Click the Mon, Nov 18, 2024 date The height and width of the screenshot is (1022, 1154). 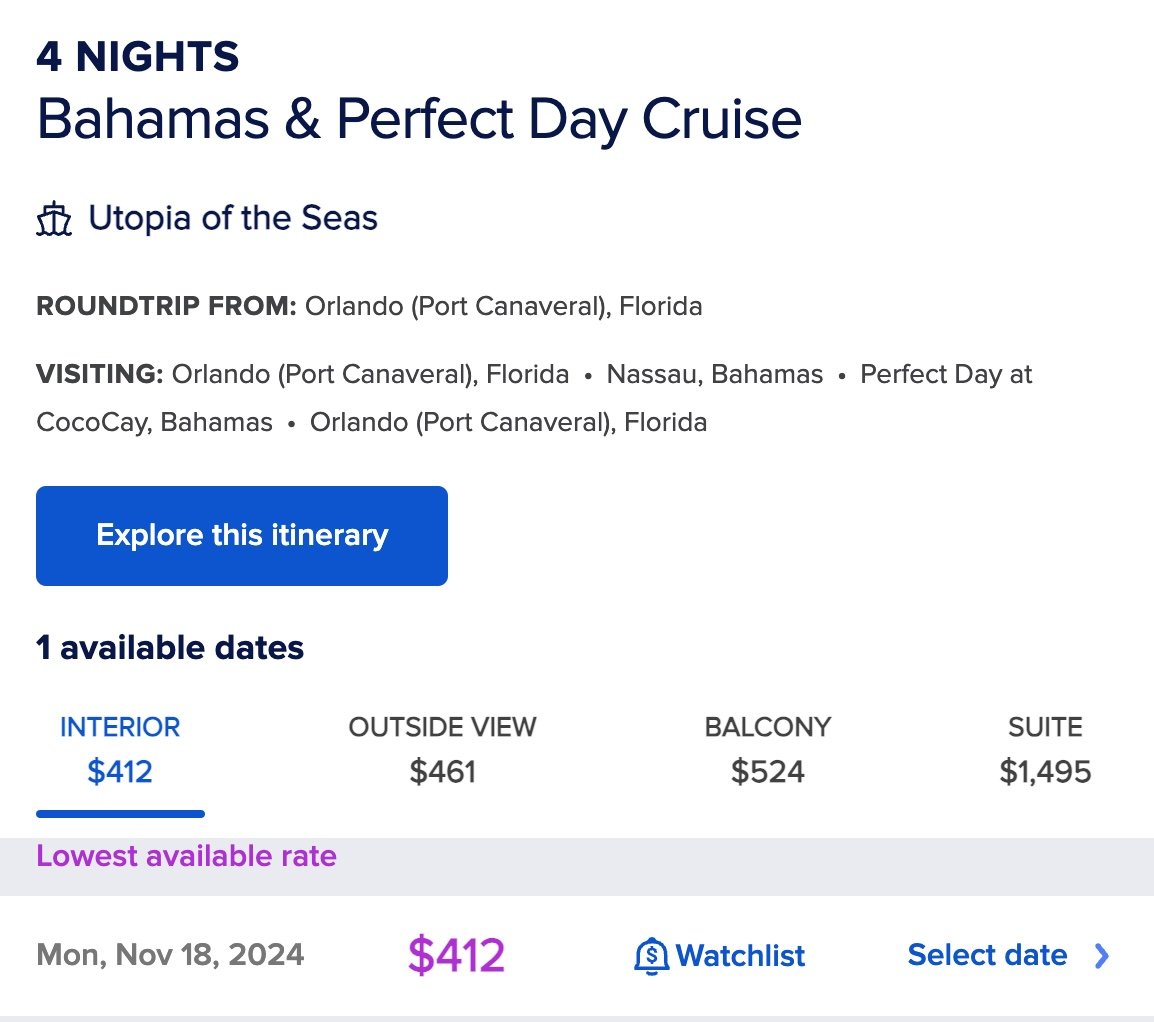click(x=170, y=955)
